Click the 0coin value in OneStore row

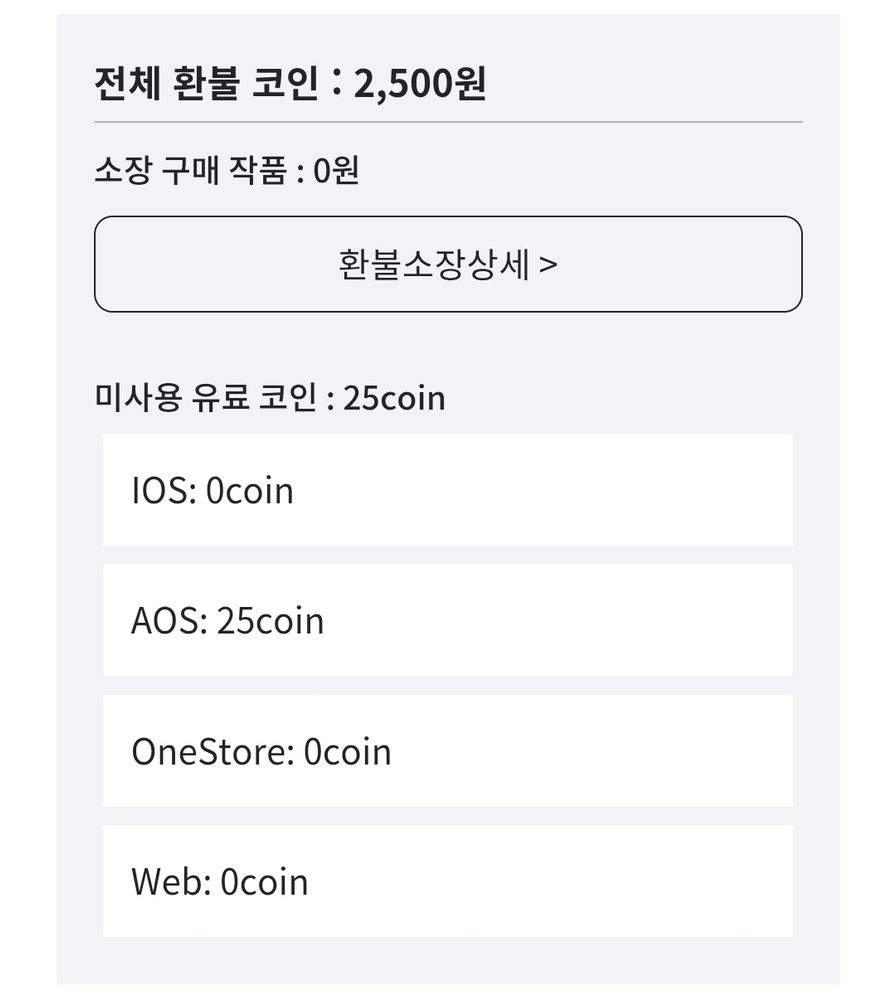(348, 752)
